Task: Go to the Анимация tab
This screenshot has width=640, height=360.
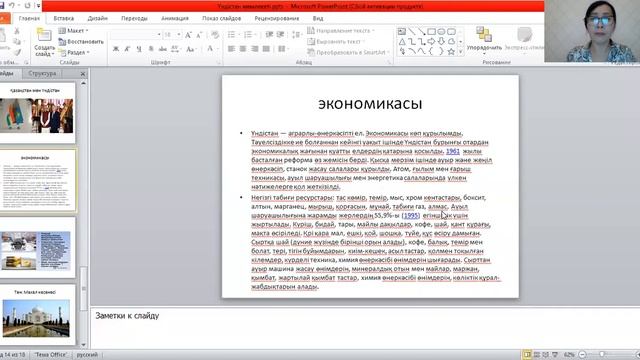Action: point(175,18)
